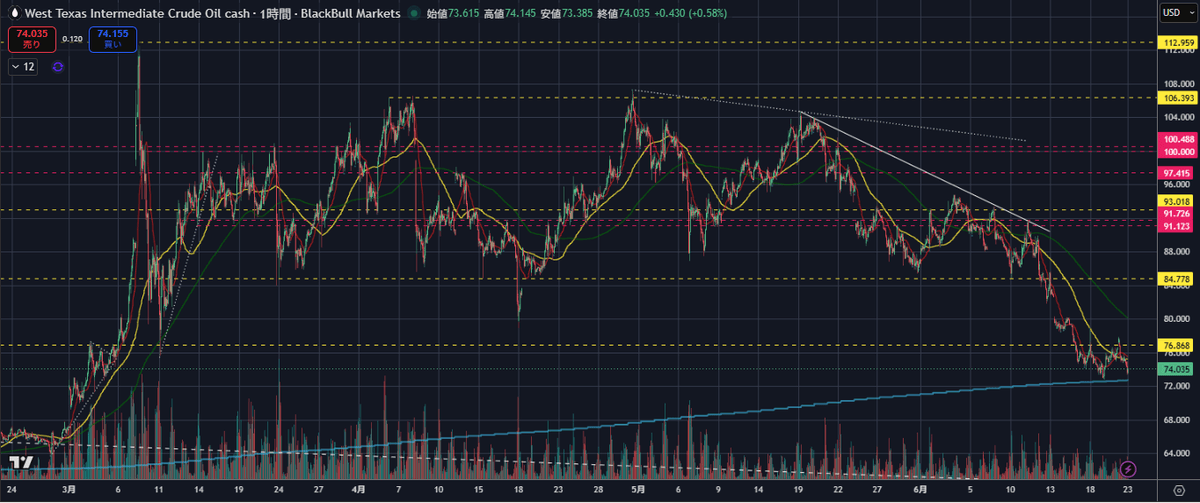Click the 64.000 price scale label
This screenshot has height=503, width=1200.
coord(1175,453)
